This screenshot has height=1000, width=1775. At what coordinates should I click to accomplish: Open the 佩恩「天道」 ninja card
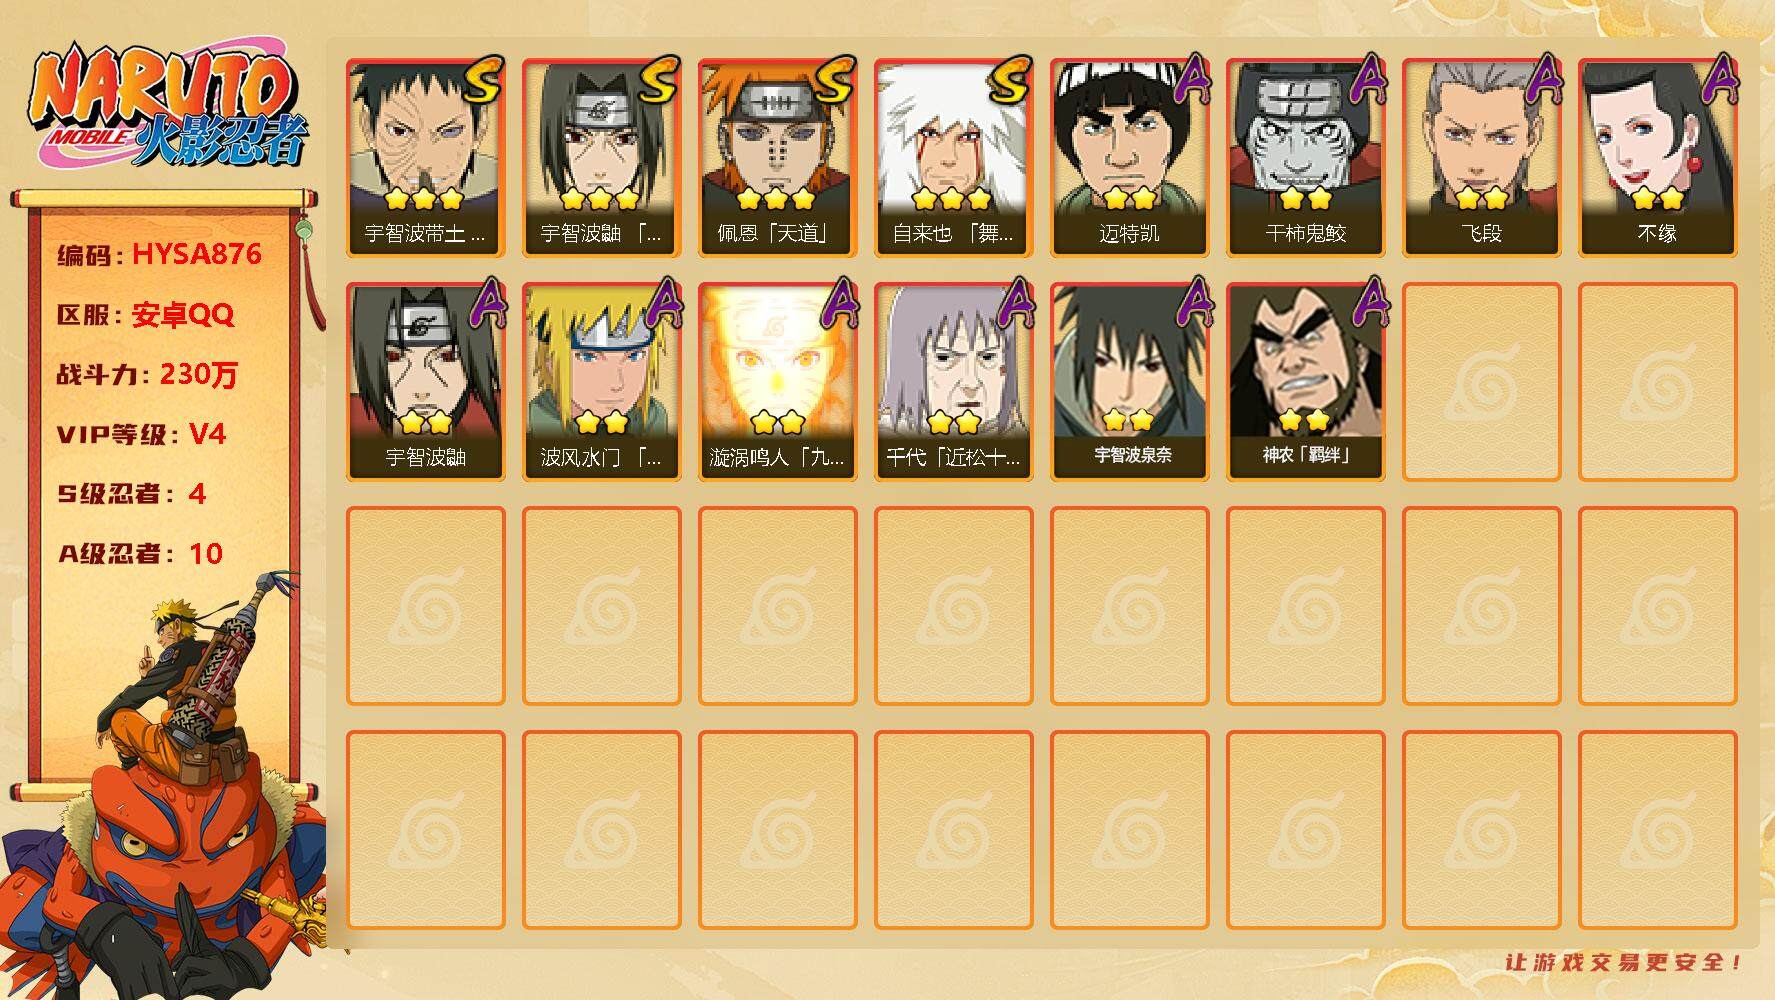pos(777,158)
